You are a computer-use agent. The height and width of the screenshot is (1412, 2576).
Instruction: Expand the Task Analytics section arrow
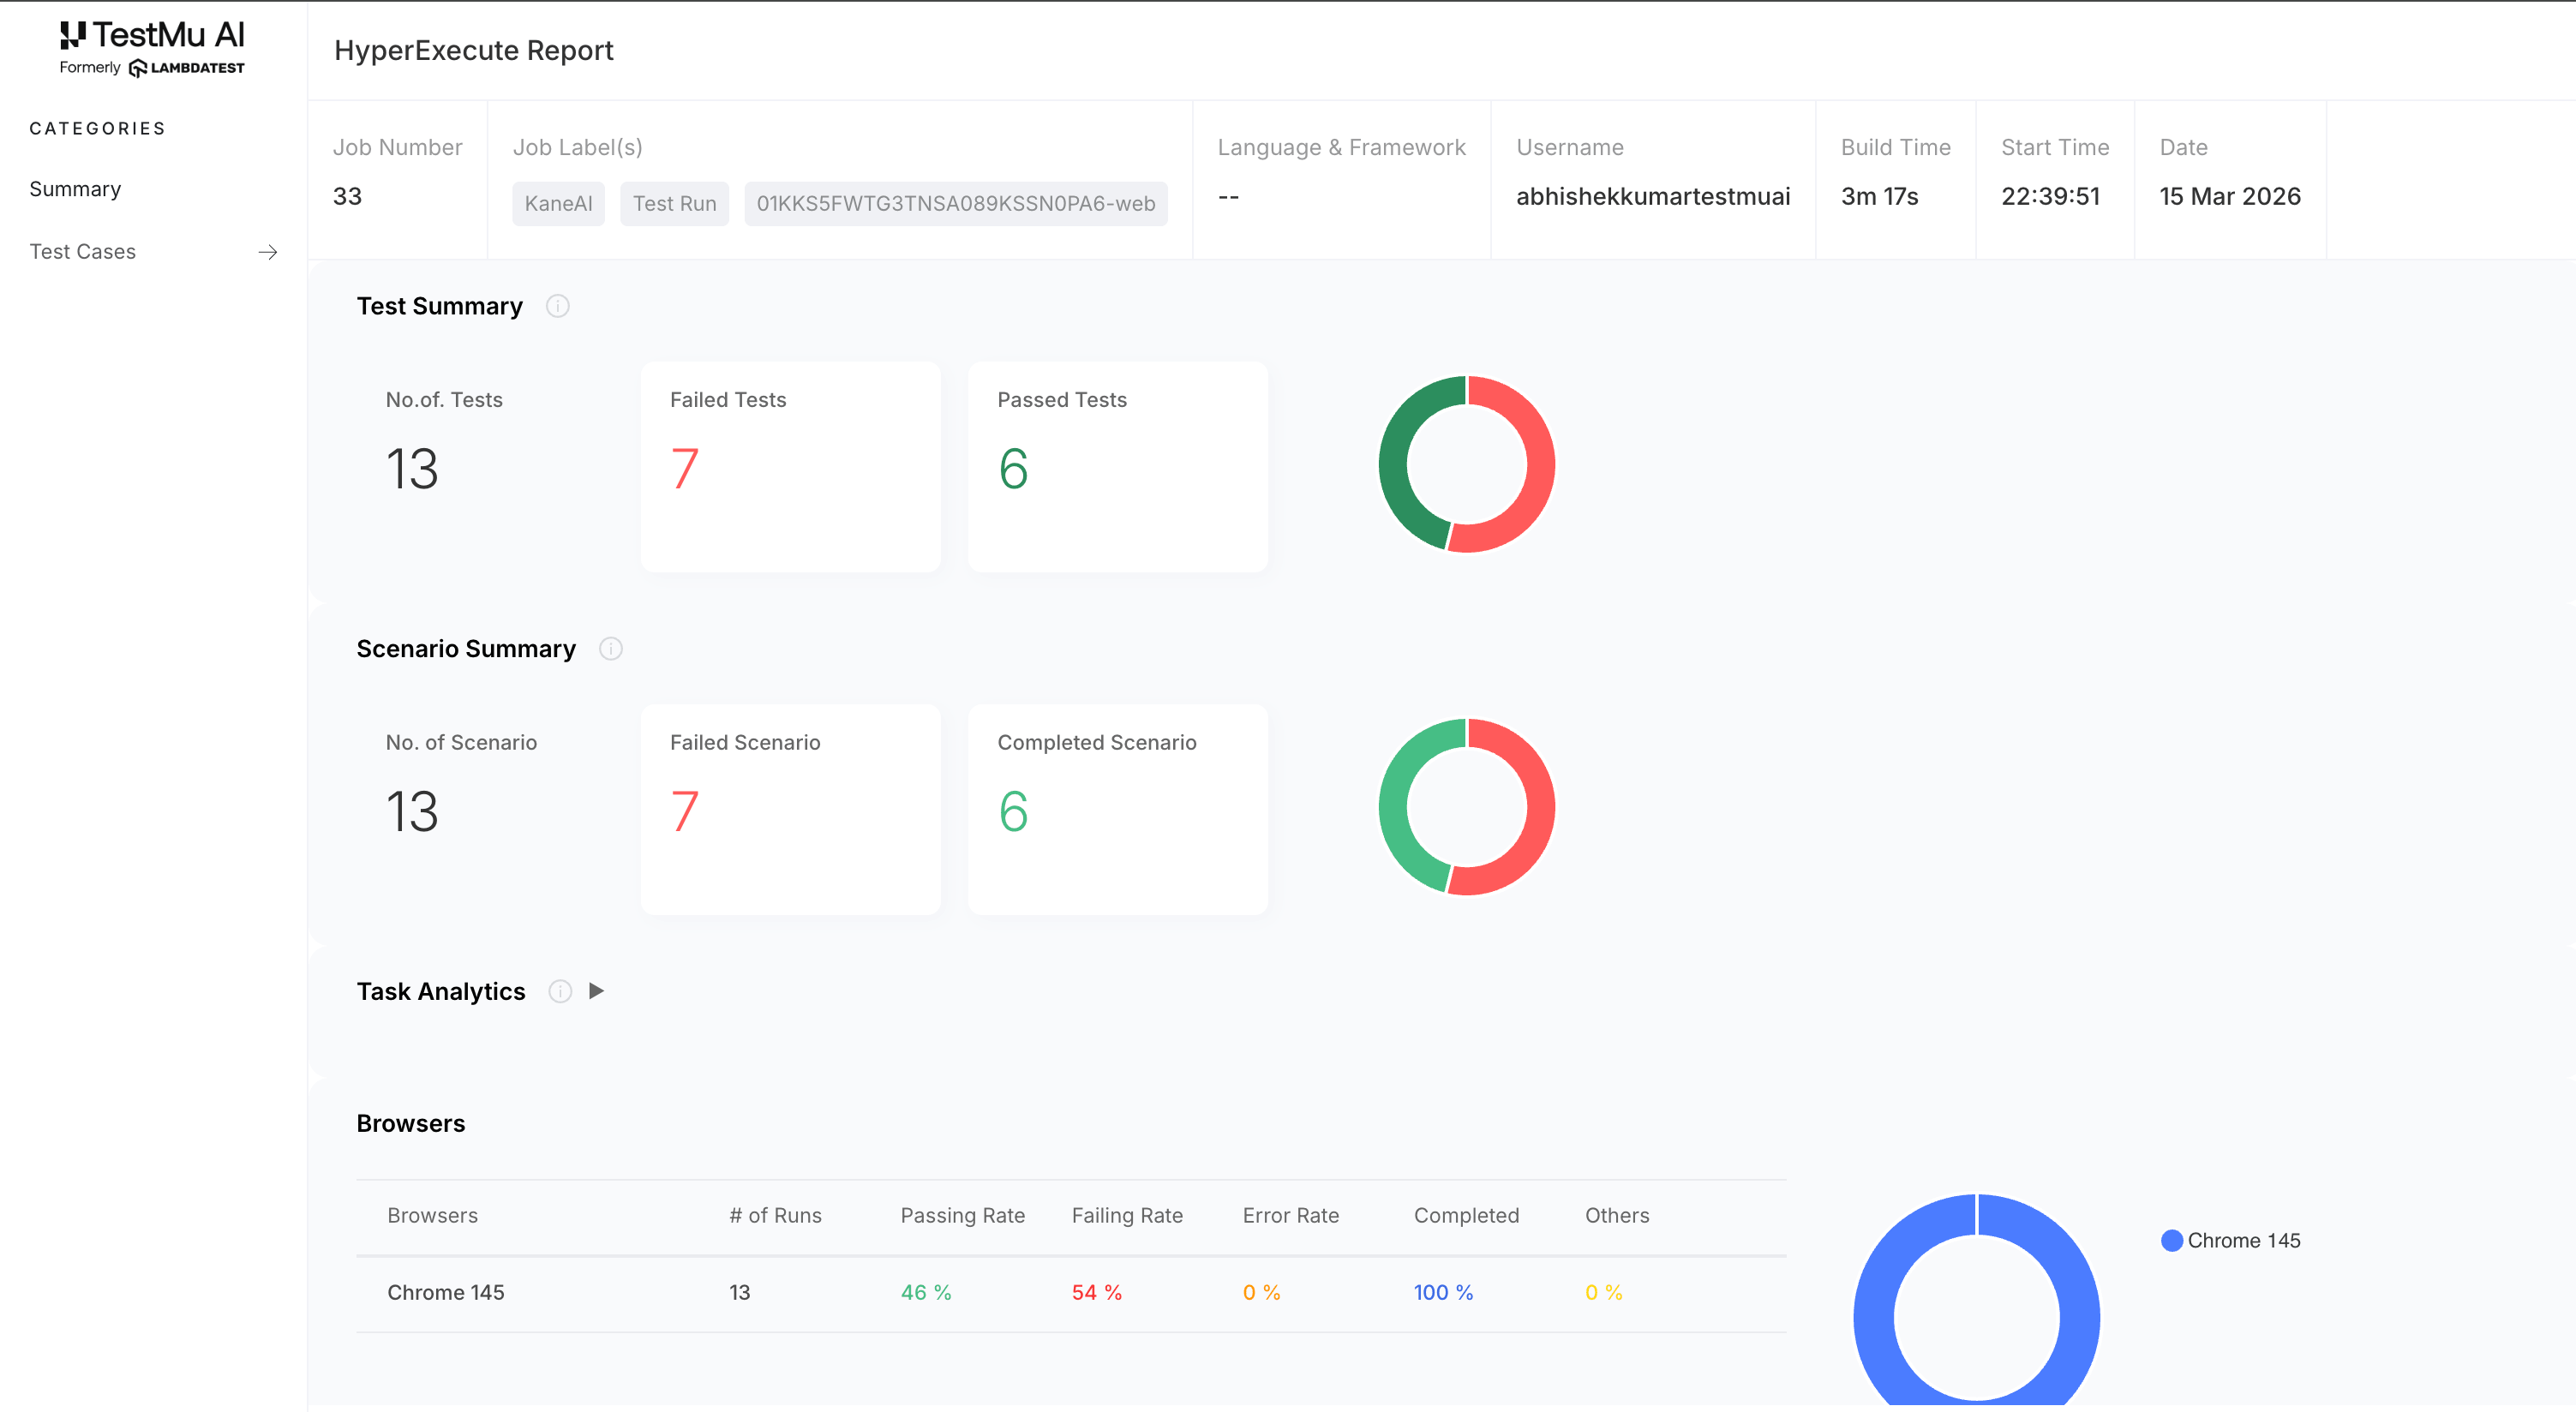[597, 991]
